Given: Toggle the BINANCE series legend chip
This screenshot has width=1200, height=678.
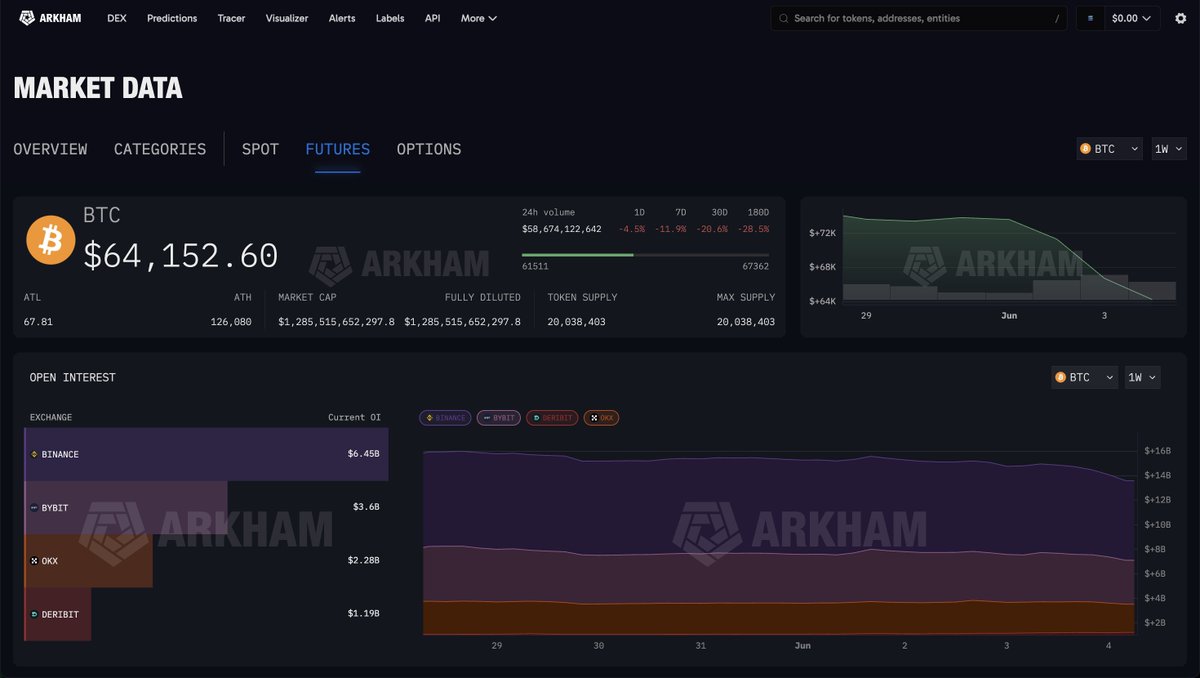Looking at the screenshot, I should pyautogui.click(x=445, y=417).
